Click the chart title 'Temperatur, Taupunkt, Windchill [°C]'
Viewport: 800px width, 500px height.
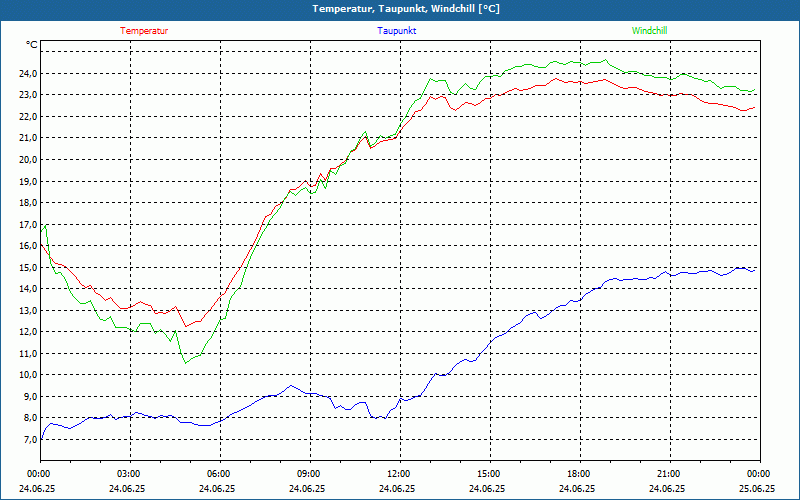(x=406, y=9)
